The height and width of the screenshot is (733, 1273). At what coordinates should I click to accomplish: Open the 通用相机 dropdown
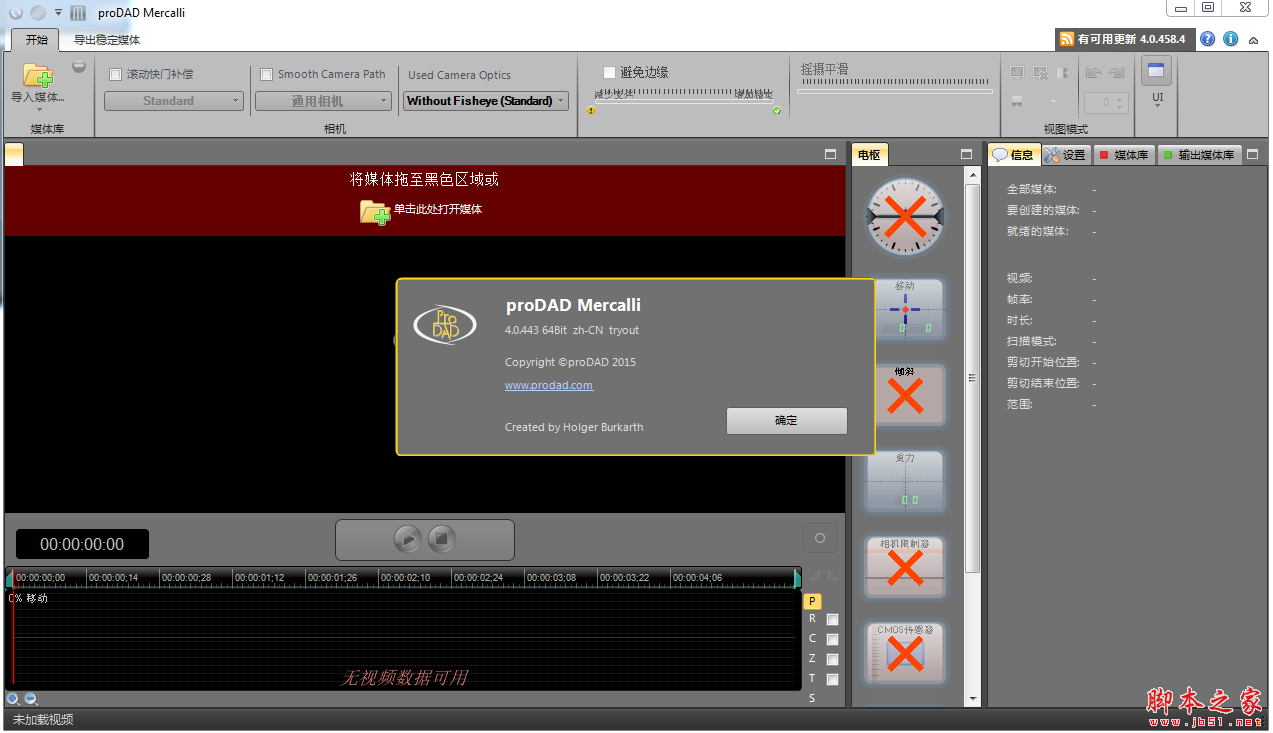[323, 101]
